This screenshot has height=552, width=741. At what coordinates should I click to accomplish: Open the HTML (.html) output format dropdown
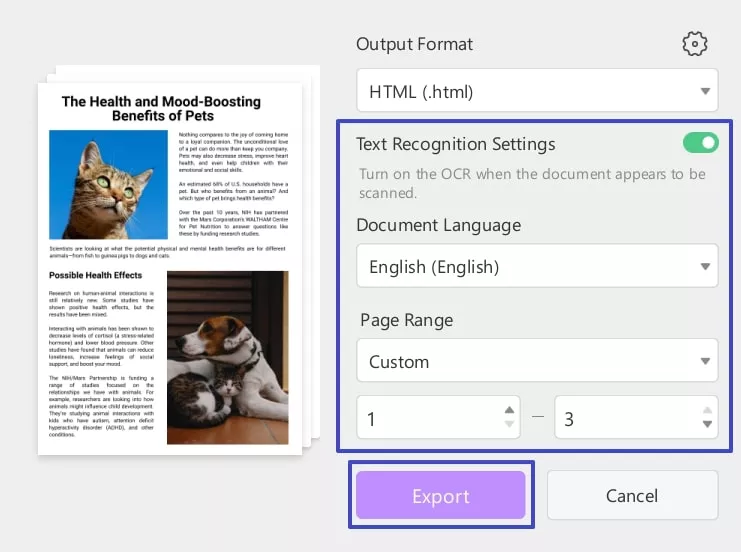pyautogui.click(x=537, y=91)
